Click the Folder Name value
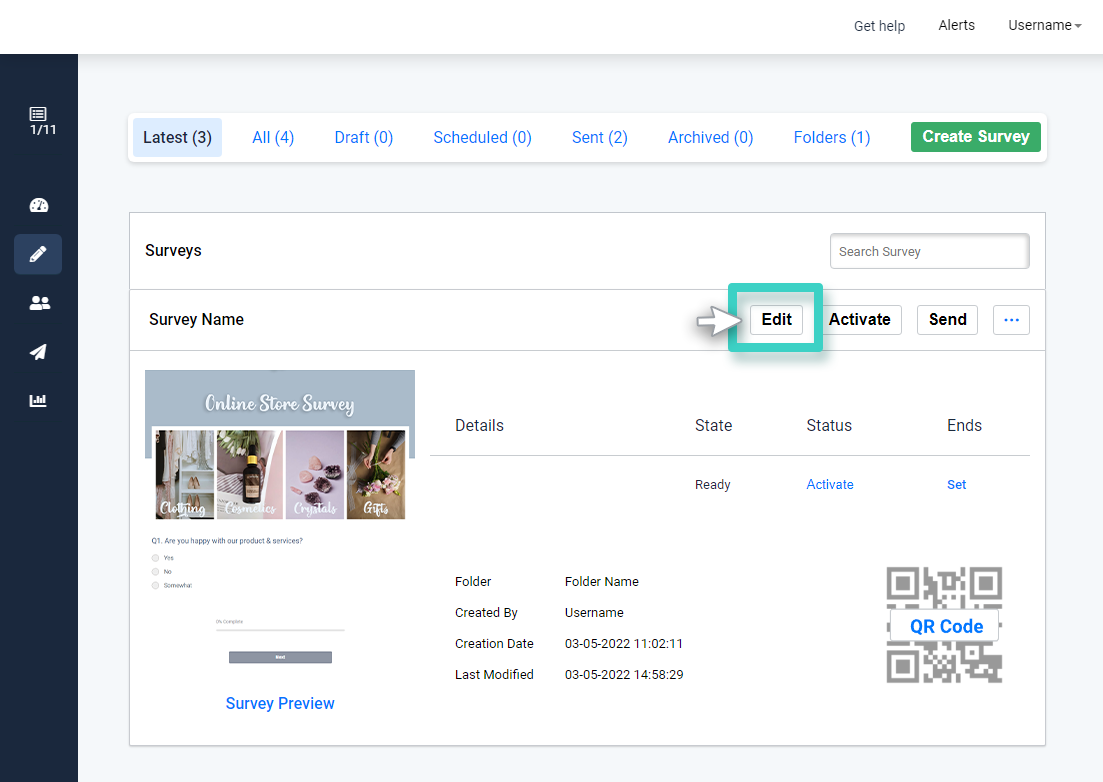This screenshot has width=1103, height=782. 601,582
